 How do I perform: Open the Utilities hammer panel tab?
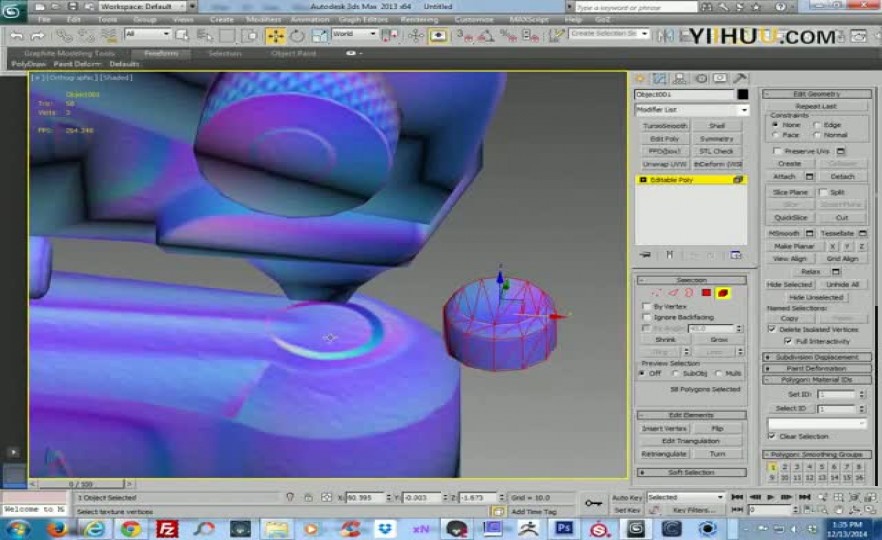(x=741, y=79)
